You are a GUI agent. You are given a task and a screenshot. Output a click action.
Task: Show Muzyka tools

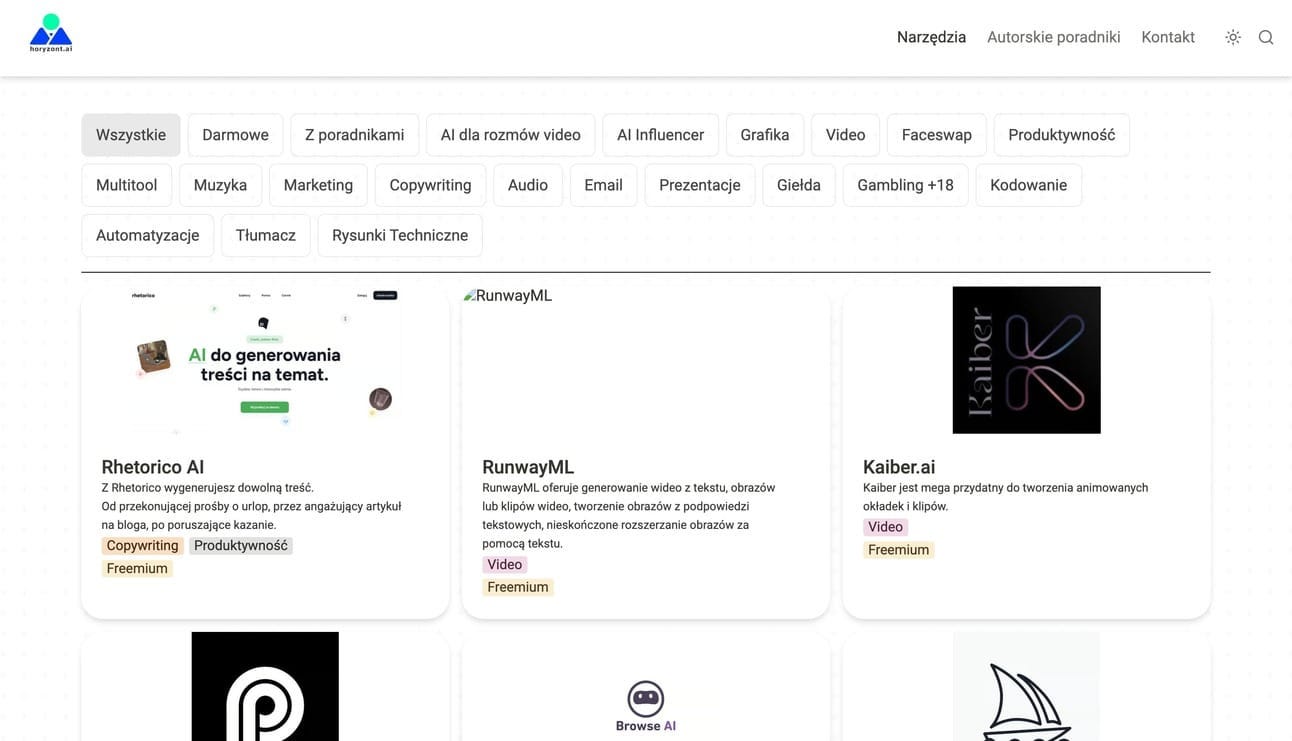coord(220,185)
